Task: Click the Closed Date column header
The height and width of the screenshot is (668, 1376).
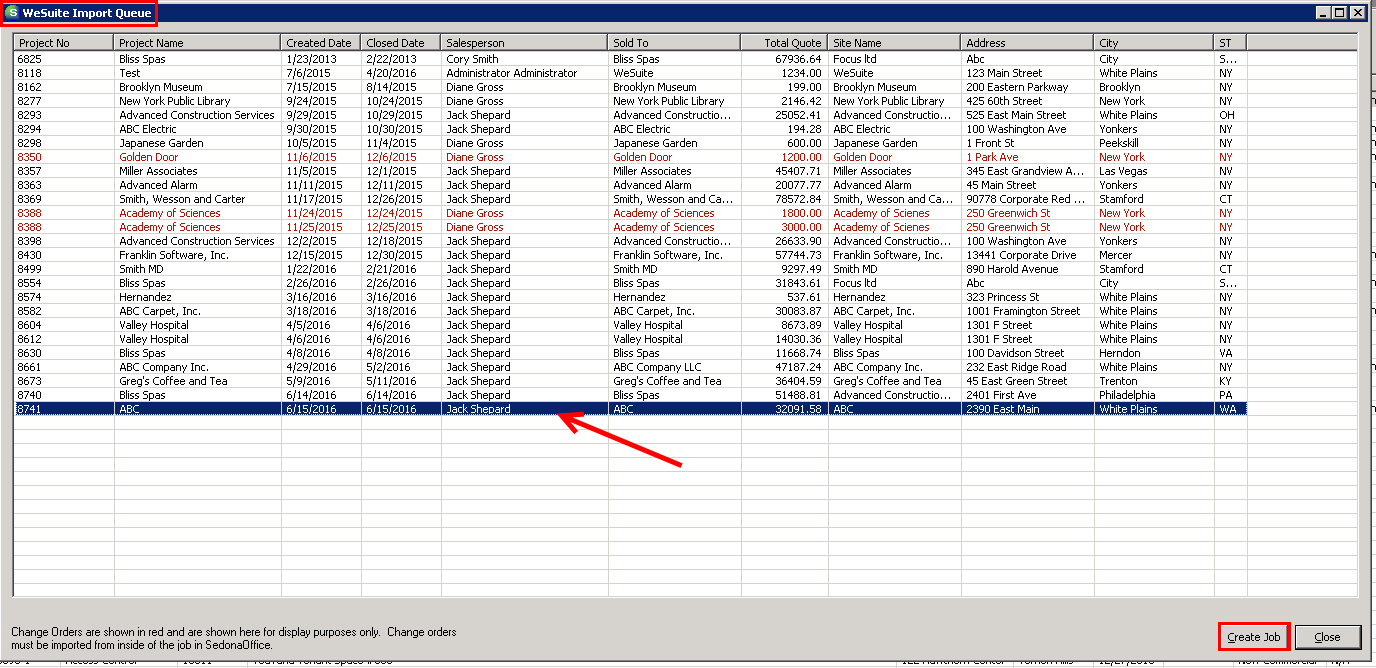Action: [401, 43]
